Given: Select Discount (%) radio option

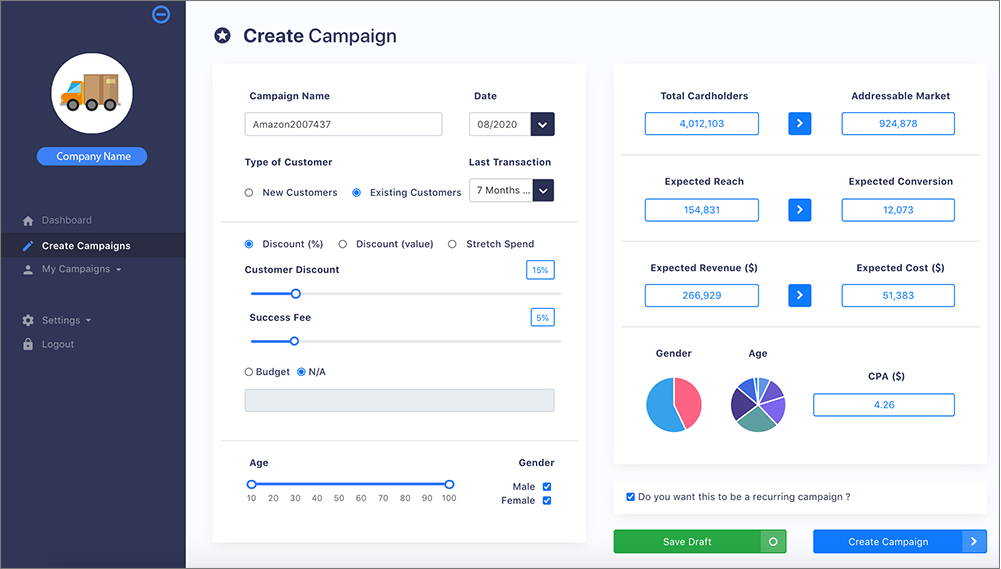Looking at the screenshot, I should 249,244.
